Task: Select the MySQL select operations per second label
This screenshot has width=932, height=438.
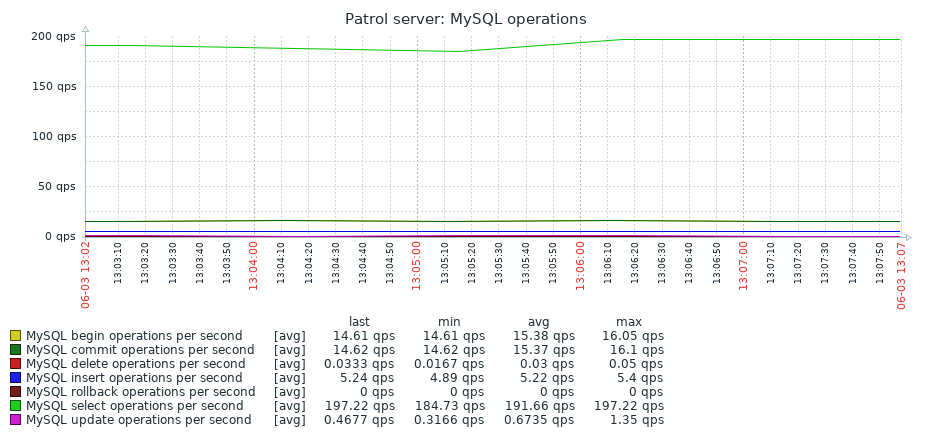Action: (x=134, y=406)
